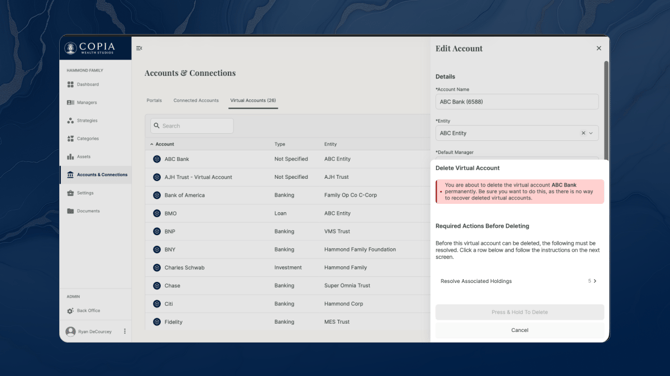
Task: Select the Virtual Accounts (26) tab
Action: (253, 100)
